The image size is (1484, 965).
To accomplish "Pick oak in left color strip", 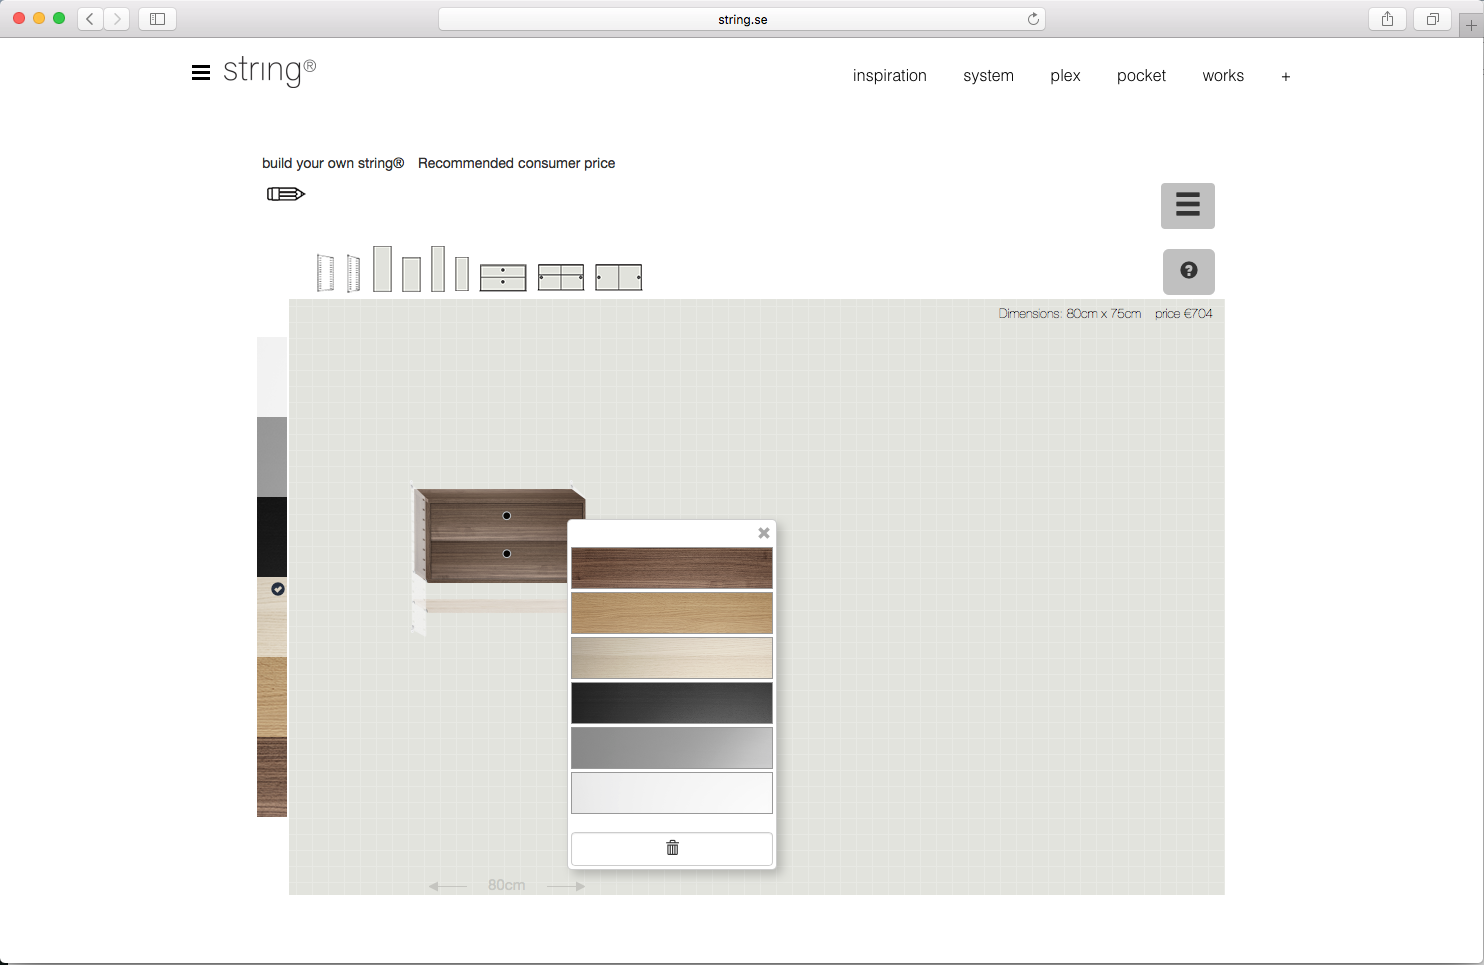I will point(272,697).
